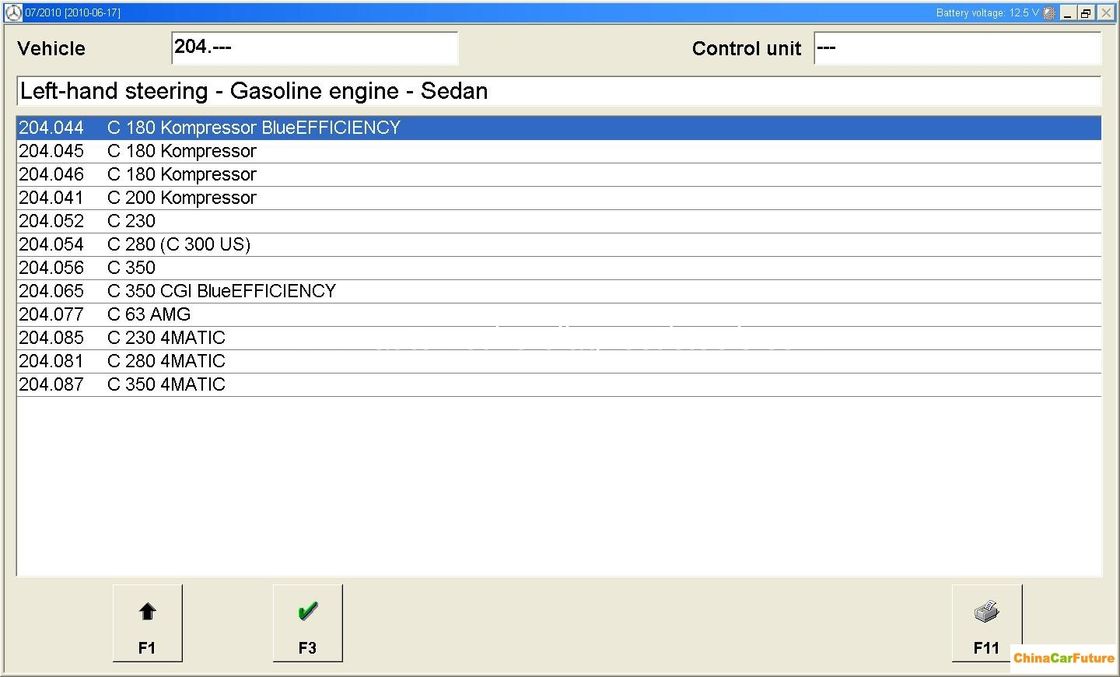Select the 204.085 C 230 4MATIC row

[x=559, y=338]
